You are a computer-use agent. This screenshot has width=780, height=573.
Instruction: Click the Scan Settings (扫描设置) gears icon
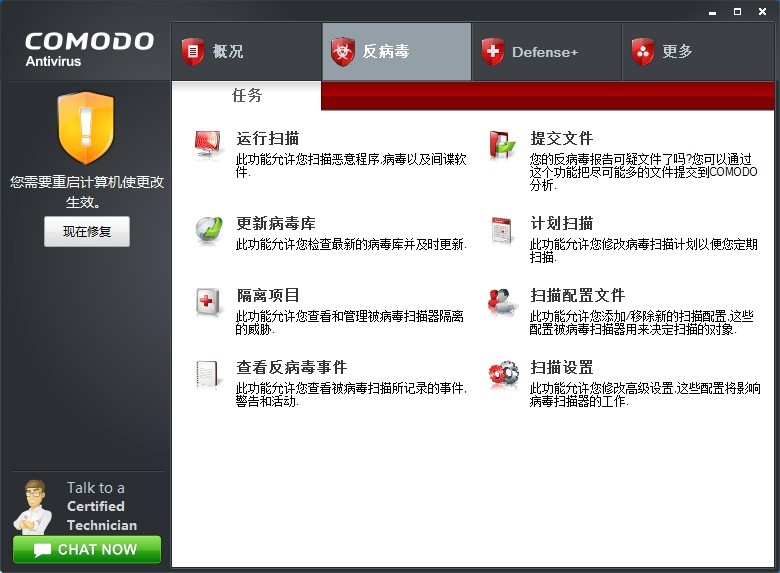pyautogui.click(x=502, y=374)
